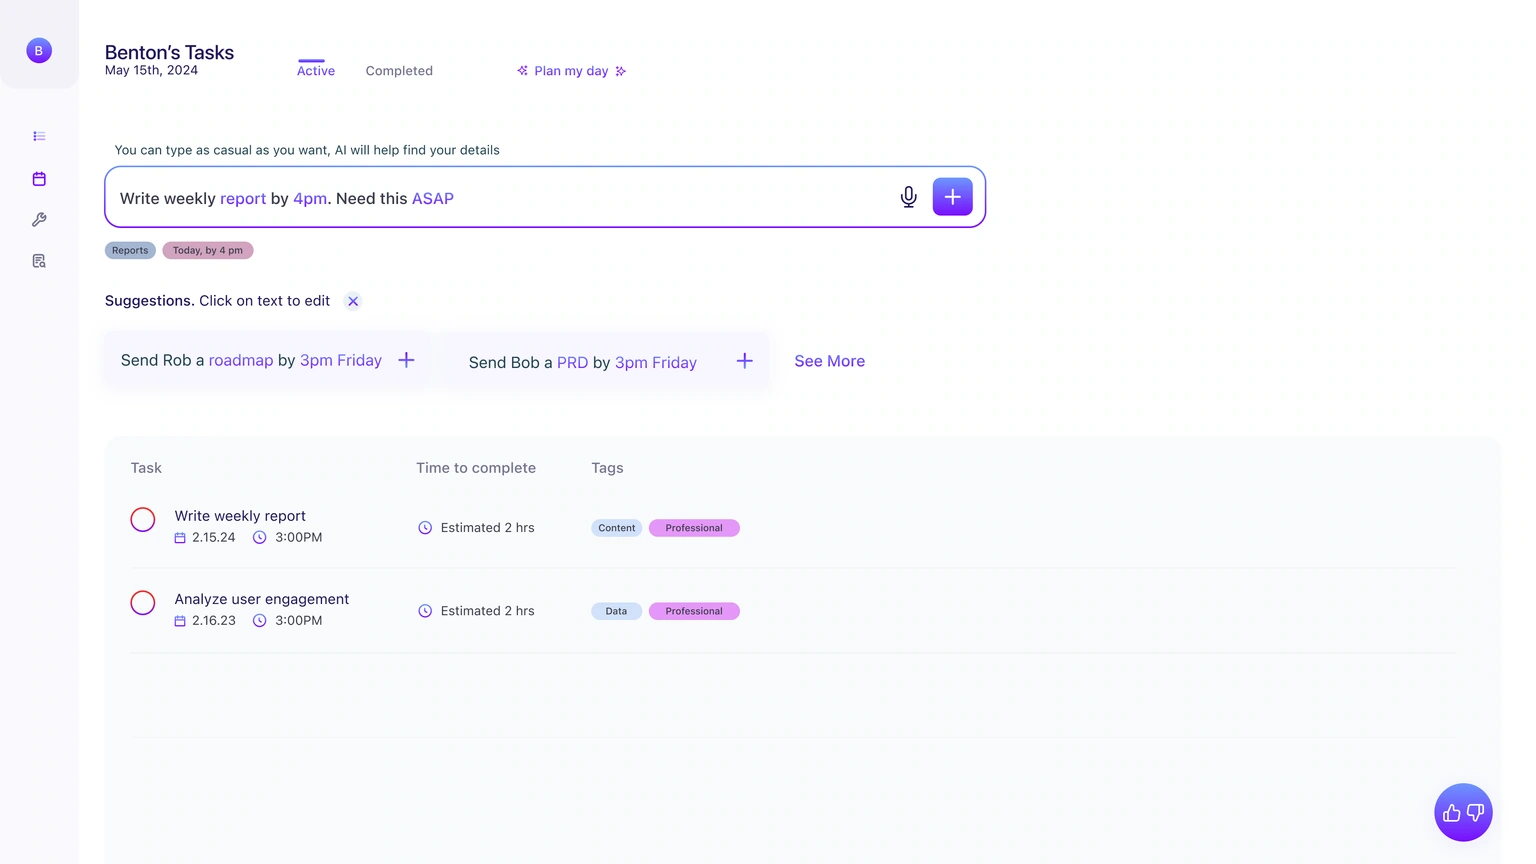Open the search document sidebar icon
The image size is (1536, 864).
pos(39,261)
